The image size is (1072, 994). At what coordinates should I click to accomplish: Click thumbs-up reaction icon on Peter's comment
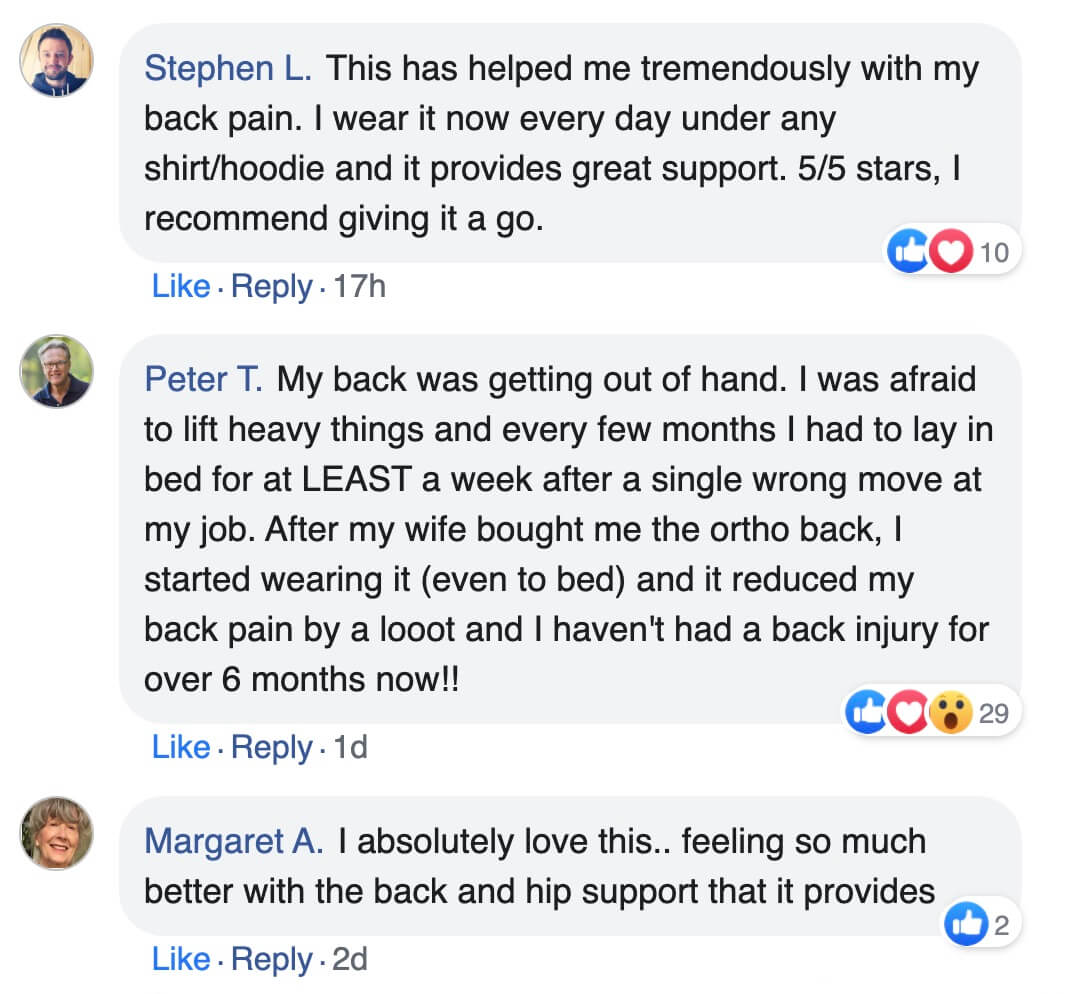point(867,713)
